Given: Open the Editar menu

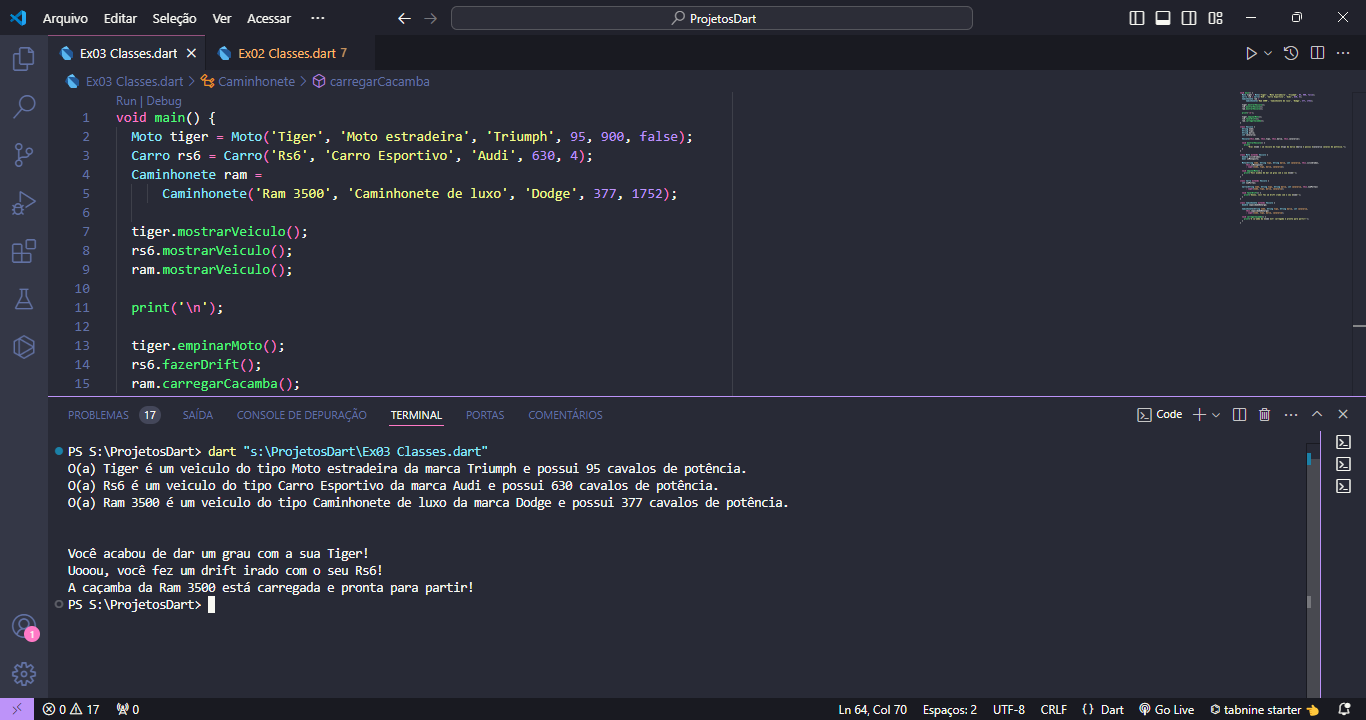Looking at the screenshot, I should pos(120,18).
